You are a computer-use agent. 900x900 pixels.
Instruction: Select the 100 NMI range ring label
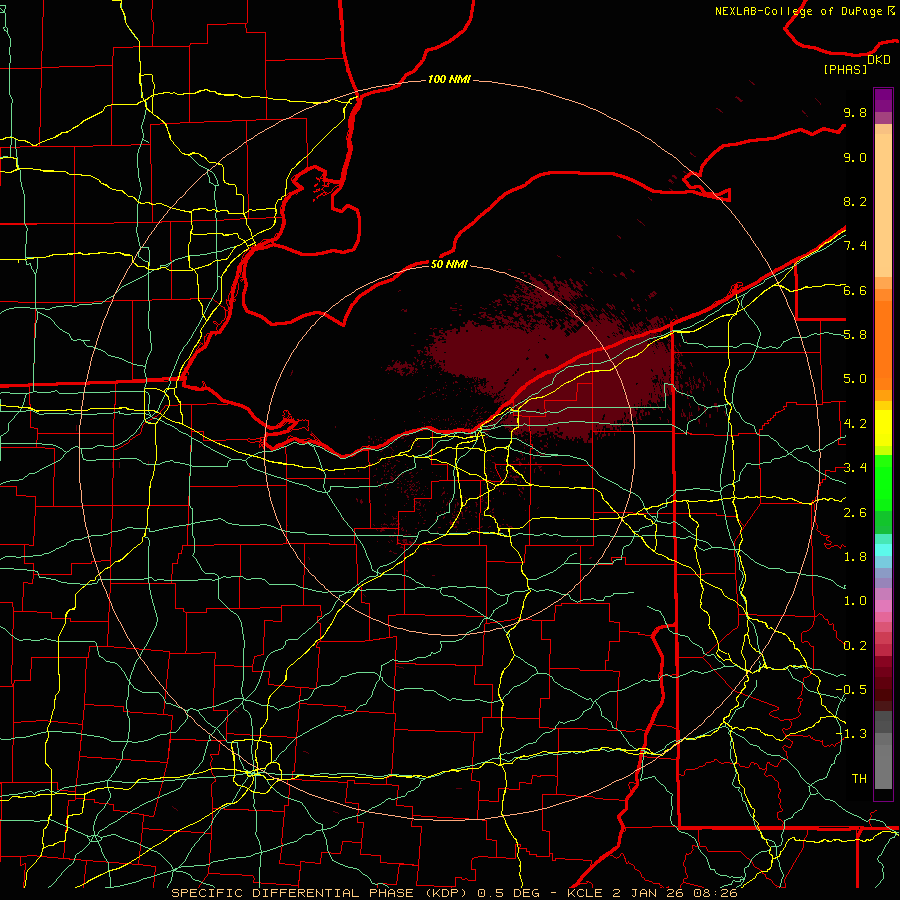pos(449,79)
